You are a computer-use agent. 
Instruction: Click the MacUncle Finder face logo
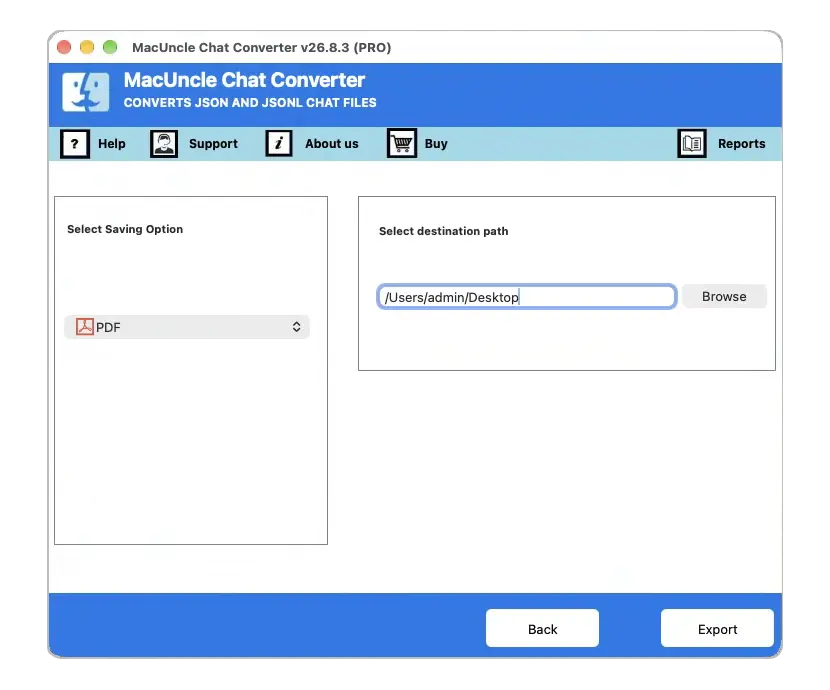(x=86, y=92)
